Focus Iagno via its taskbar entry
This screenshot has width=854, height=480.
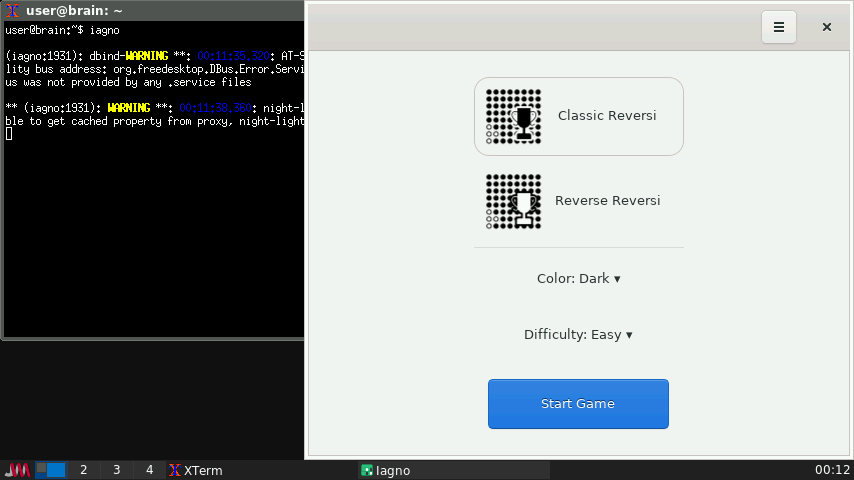[453, 470]
